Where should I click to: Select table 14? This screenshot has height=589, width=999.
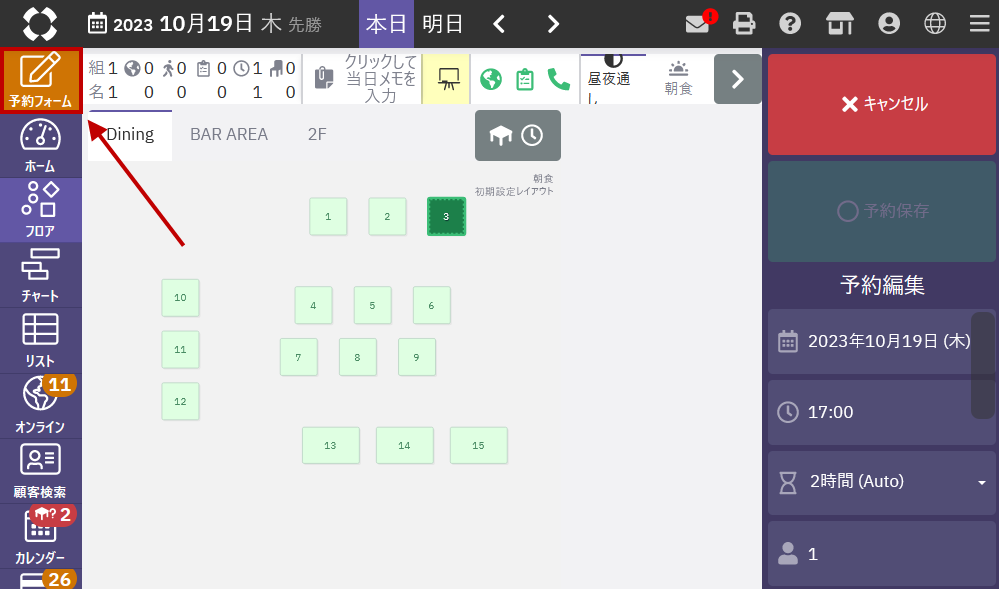pyautogui.click(x=405, y=446)
